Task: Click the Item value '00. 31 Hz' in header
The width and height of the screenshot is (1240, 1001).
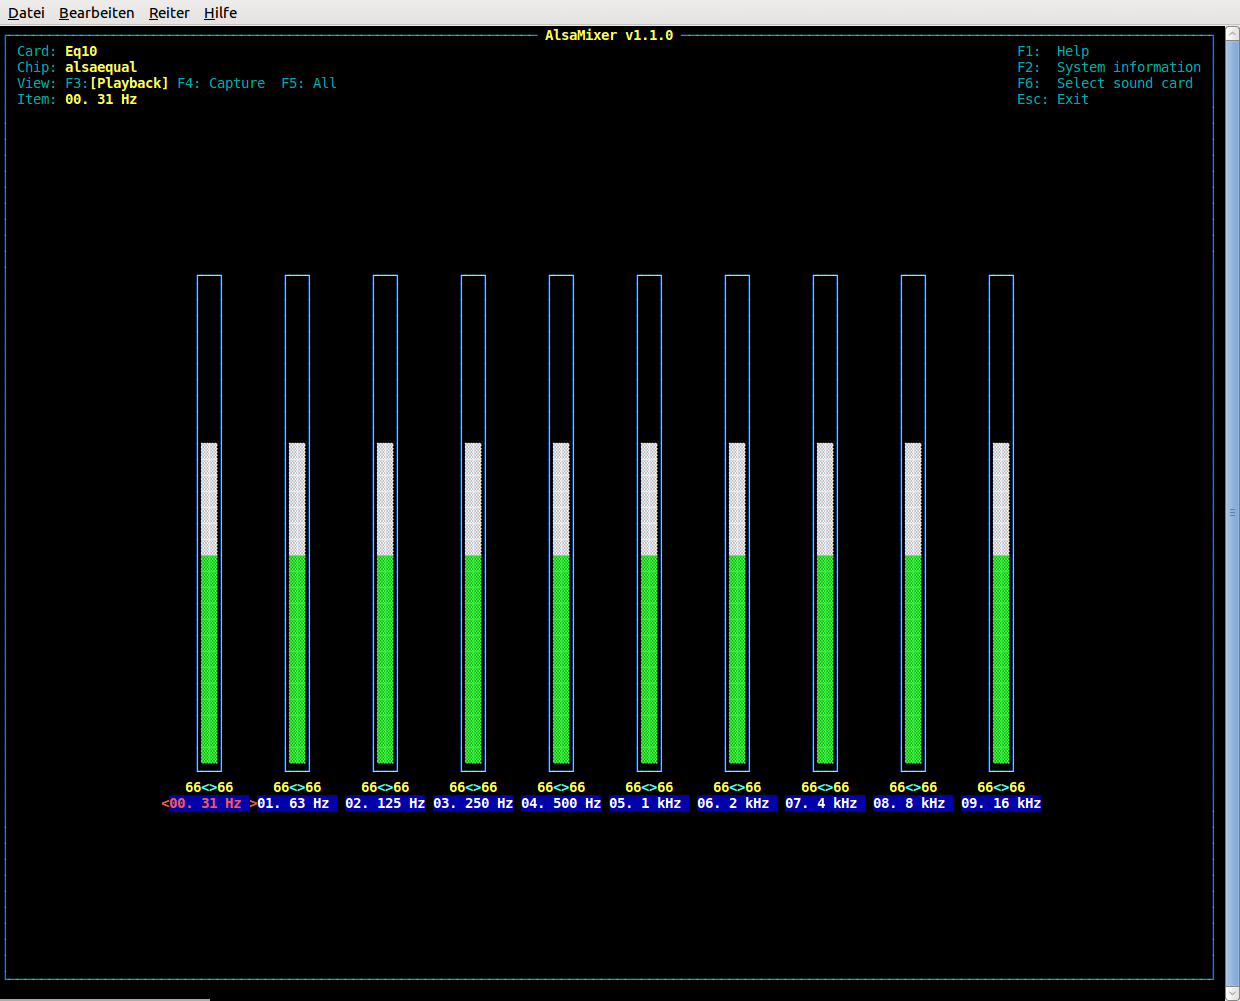Action: (x=101, y=99)
